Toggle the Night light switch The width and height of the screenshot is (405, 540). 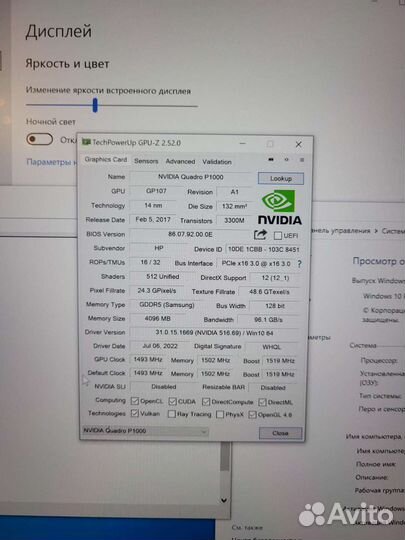40,139
